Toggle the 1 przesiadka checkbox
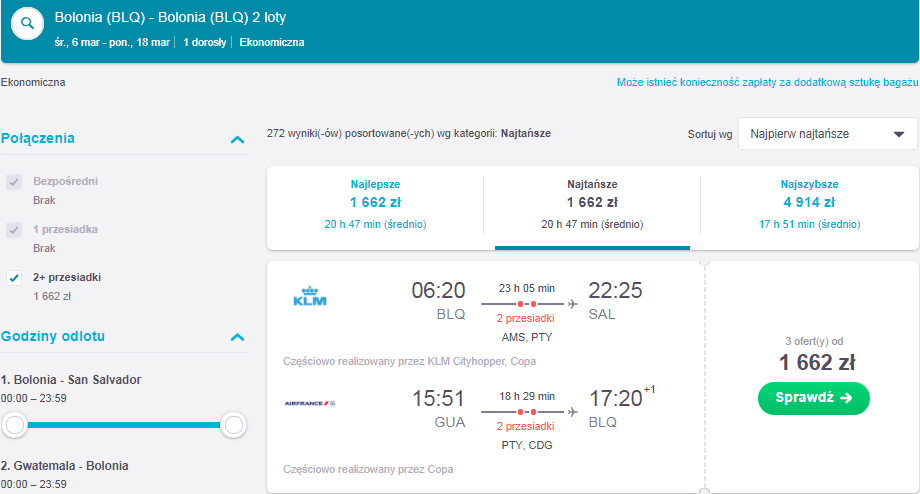The width and height of the screenshot is (920, 494). (x=14, y=230)
